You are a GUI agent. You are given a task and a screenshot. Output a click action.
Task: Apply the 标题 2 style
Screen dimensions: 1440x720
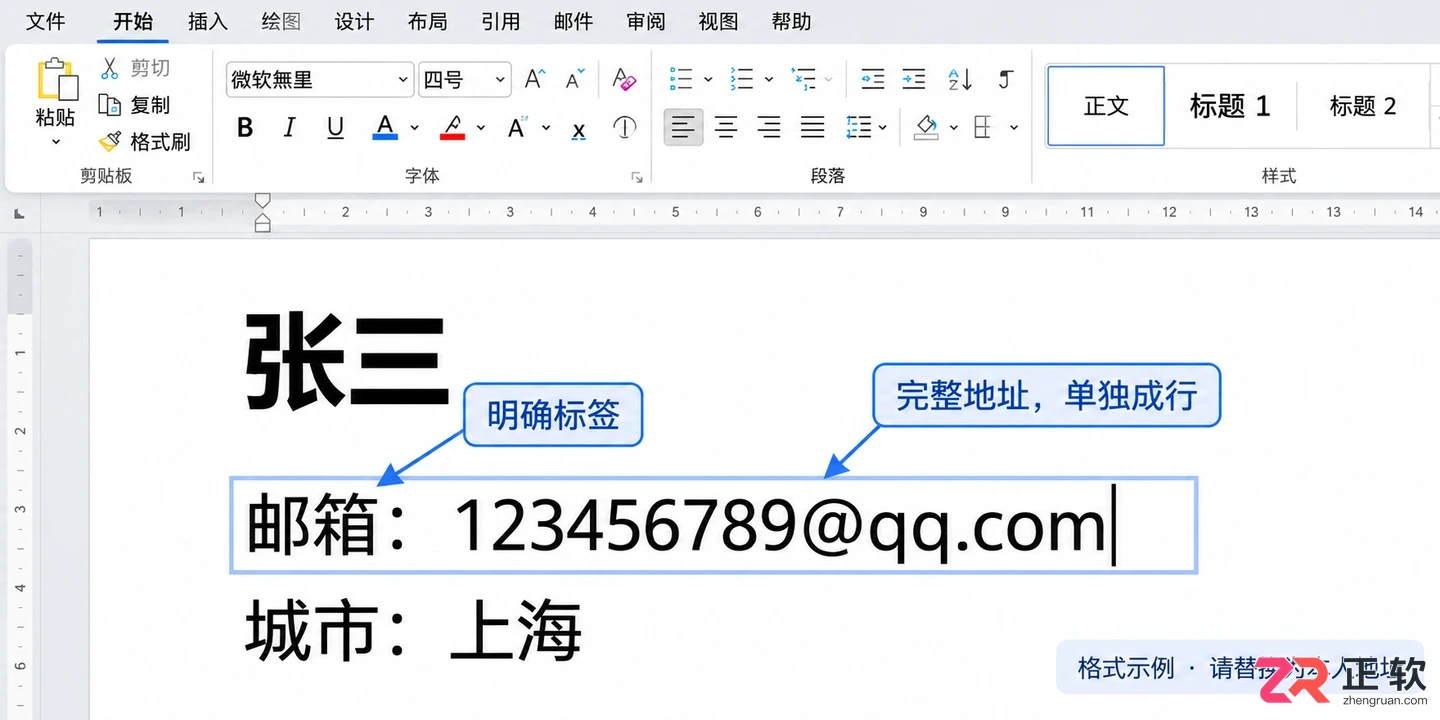click(1362, 106)
